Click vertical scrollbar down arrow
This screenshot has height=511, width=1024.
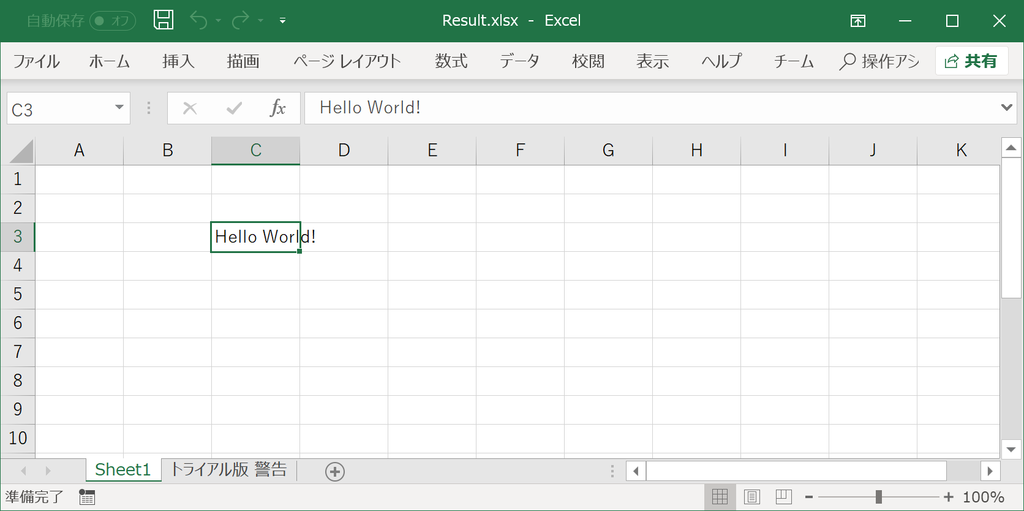point(1011,449)
